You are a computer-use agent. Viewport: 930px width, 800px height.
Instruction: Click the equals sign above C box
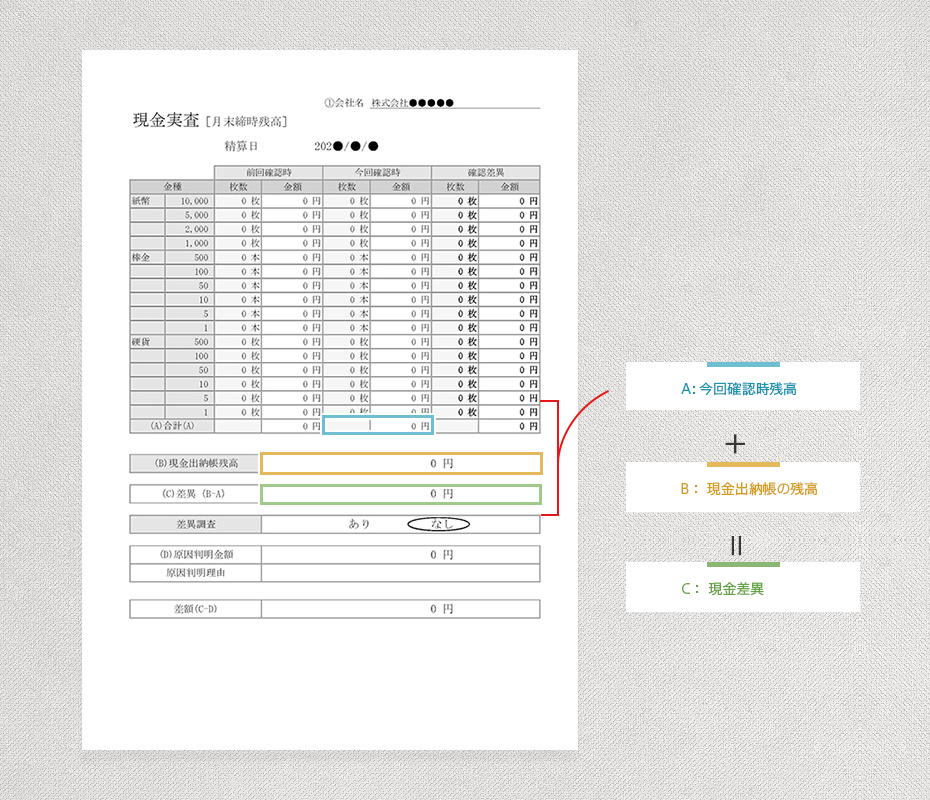pos(736,545)
